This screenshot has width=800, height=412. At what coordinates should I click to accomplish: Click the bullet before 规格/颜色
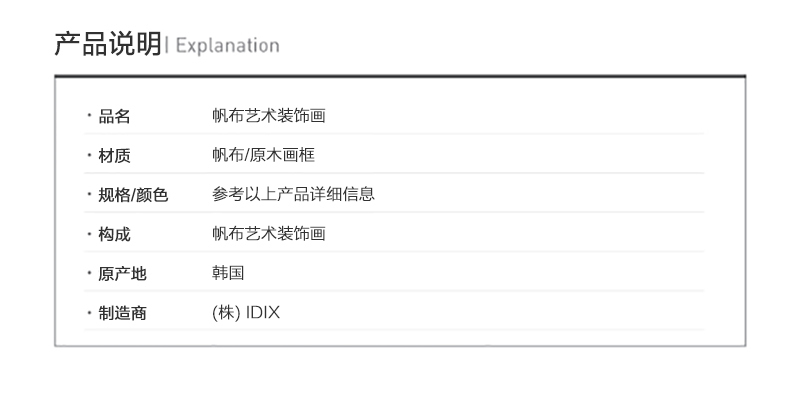click(x=89, y=195)
